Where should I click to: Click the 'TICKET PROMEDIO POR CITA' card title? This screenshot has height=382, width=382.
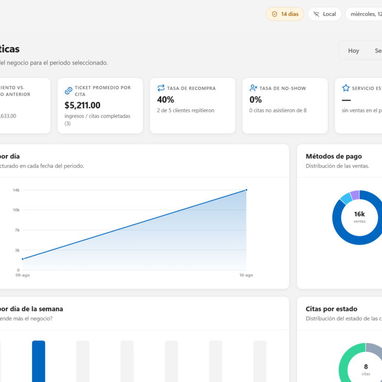[x=103, y=91]
